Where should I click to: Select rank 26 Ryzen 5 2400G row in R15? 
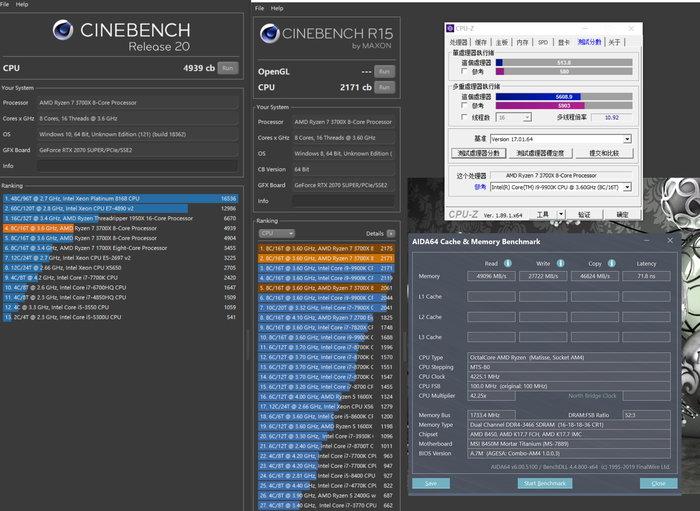pos(326,495)
